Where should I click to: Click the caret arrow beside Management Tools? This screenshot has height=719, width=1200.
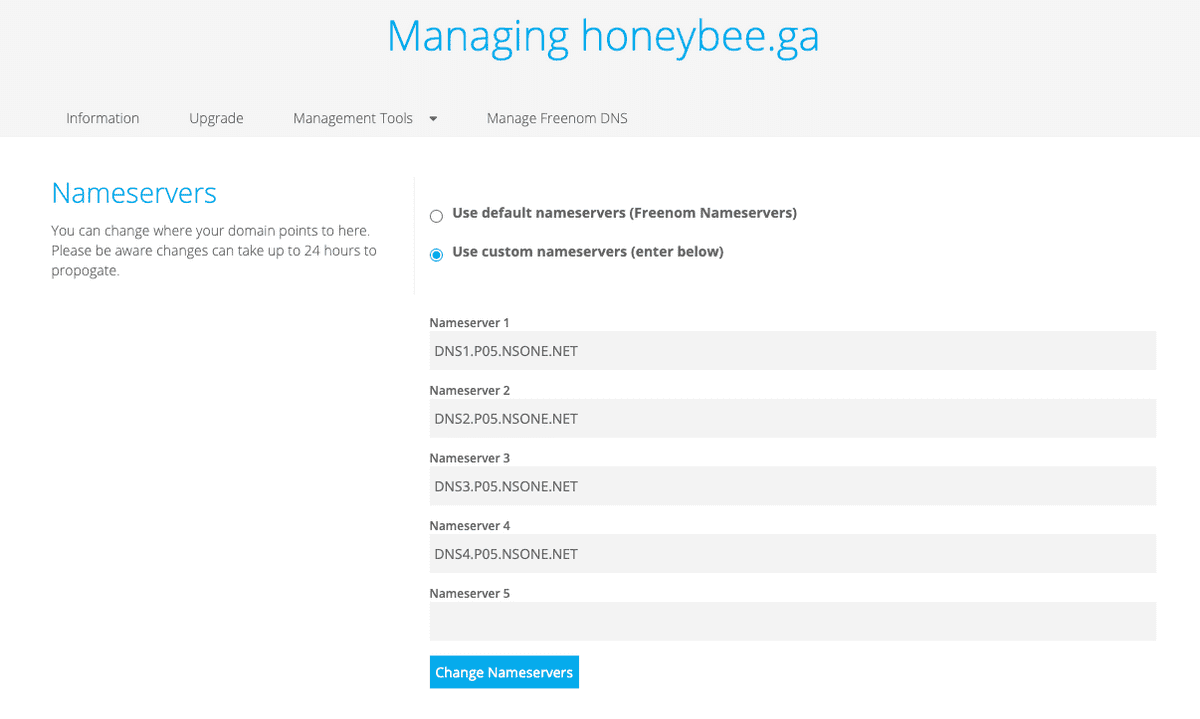[x=433, y=118]
